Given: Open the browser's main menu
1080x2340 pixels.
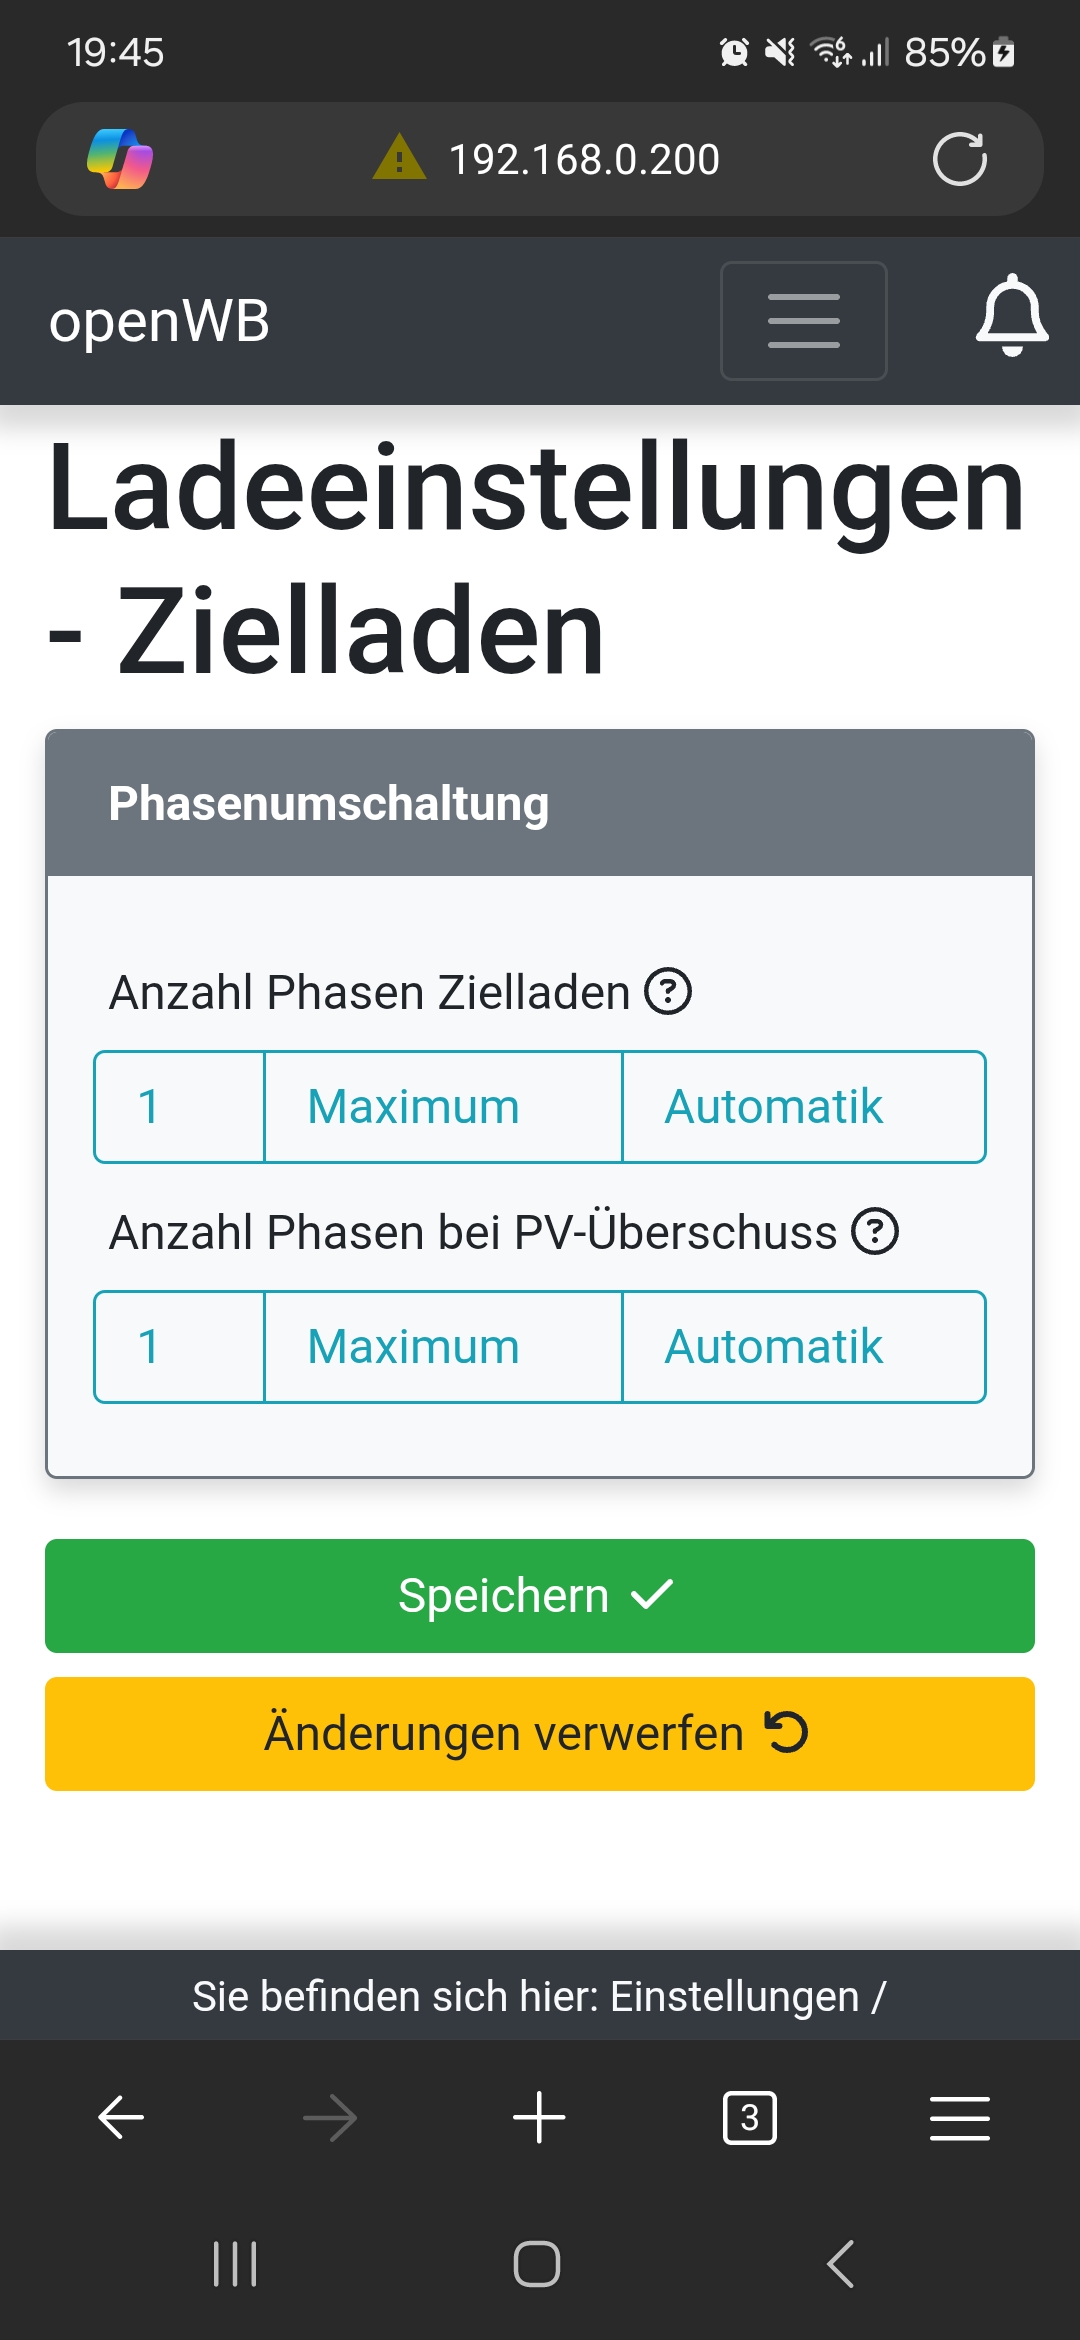Looking at the screenshot, I should coord(959,2117).
